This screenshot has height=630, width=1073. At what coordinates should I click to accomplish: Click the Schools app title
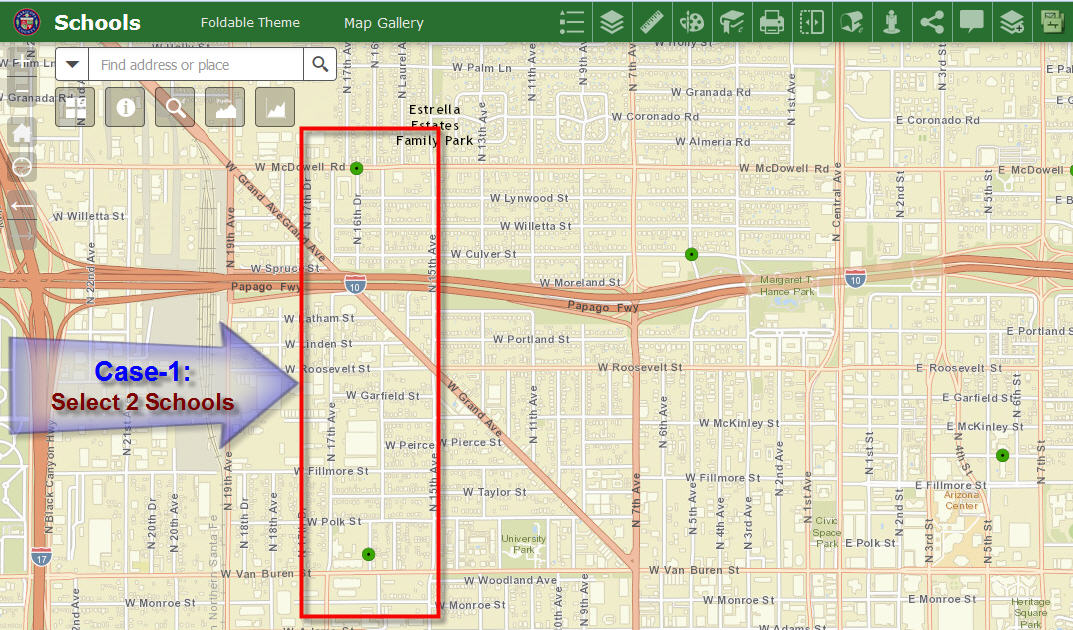[97, 23]
